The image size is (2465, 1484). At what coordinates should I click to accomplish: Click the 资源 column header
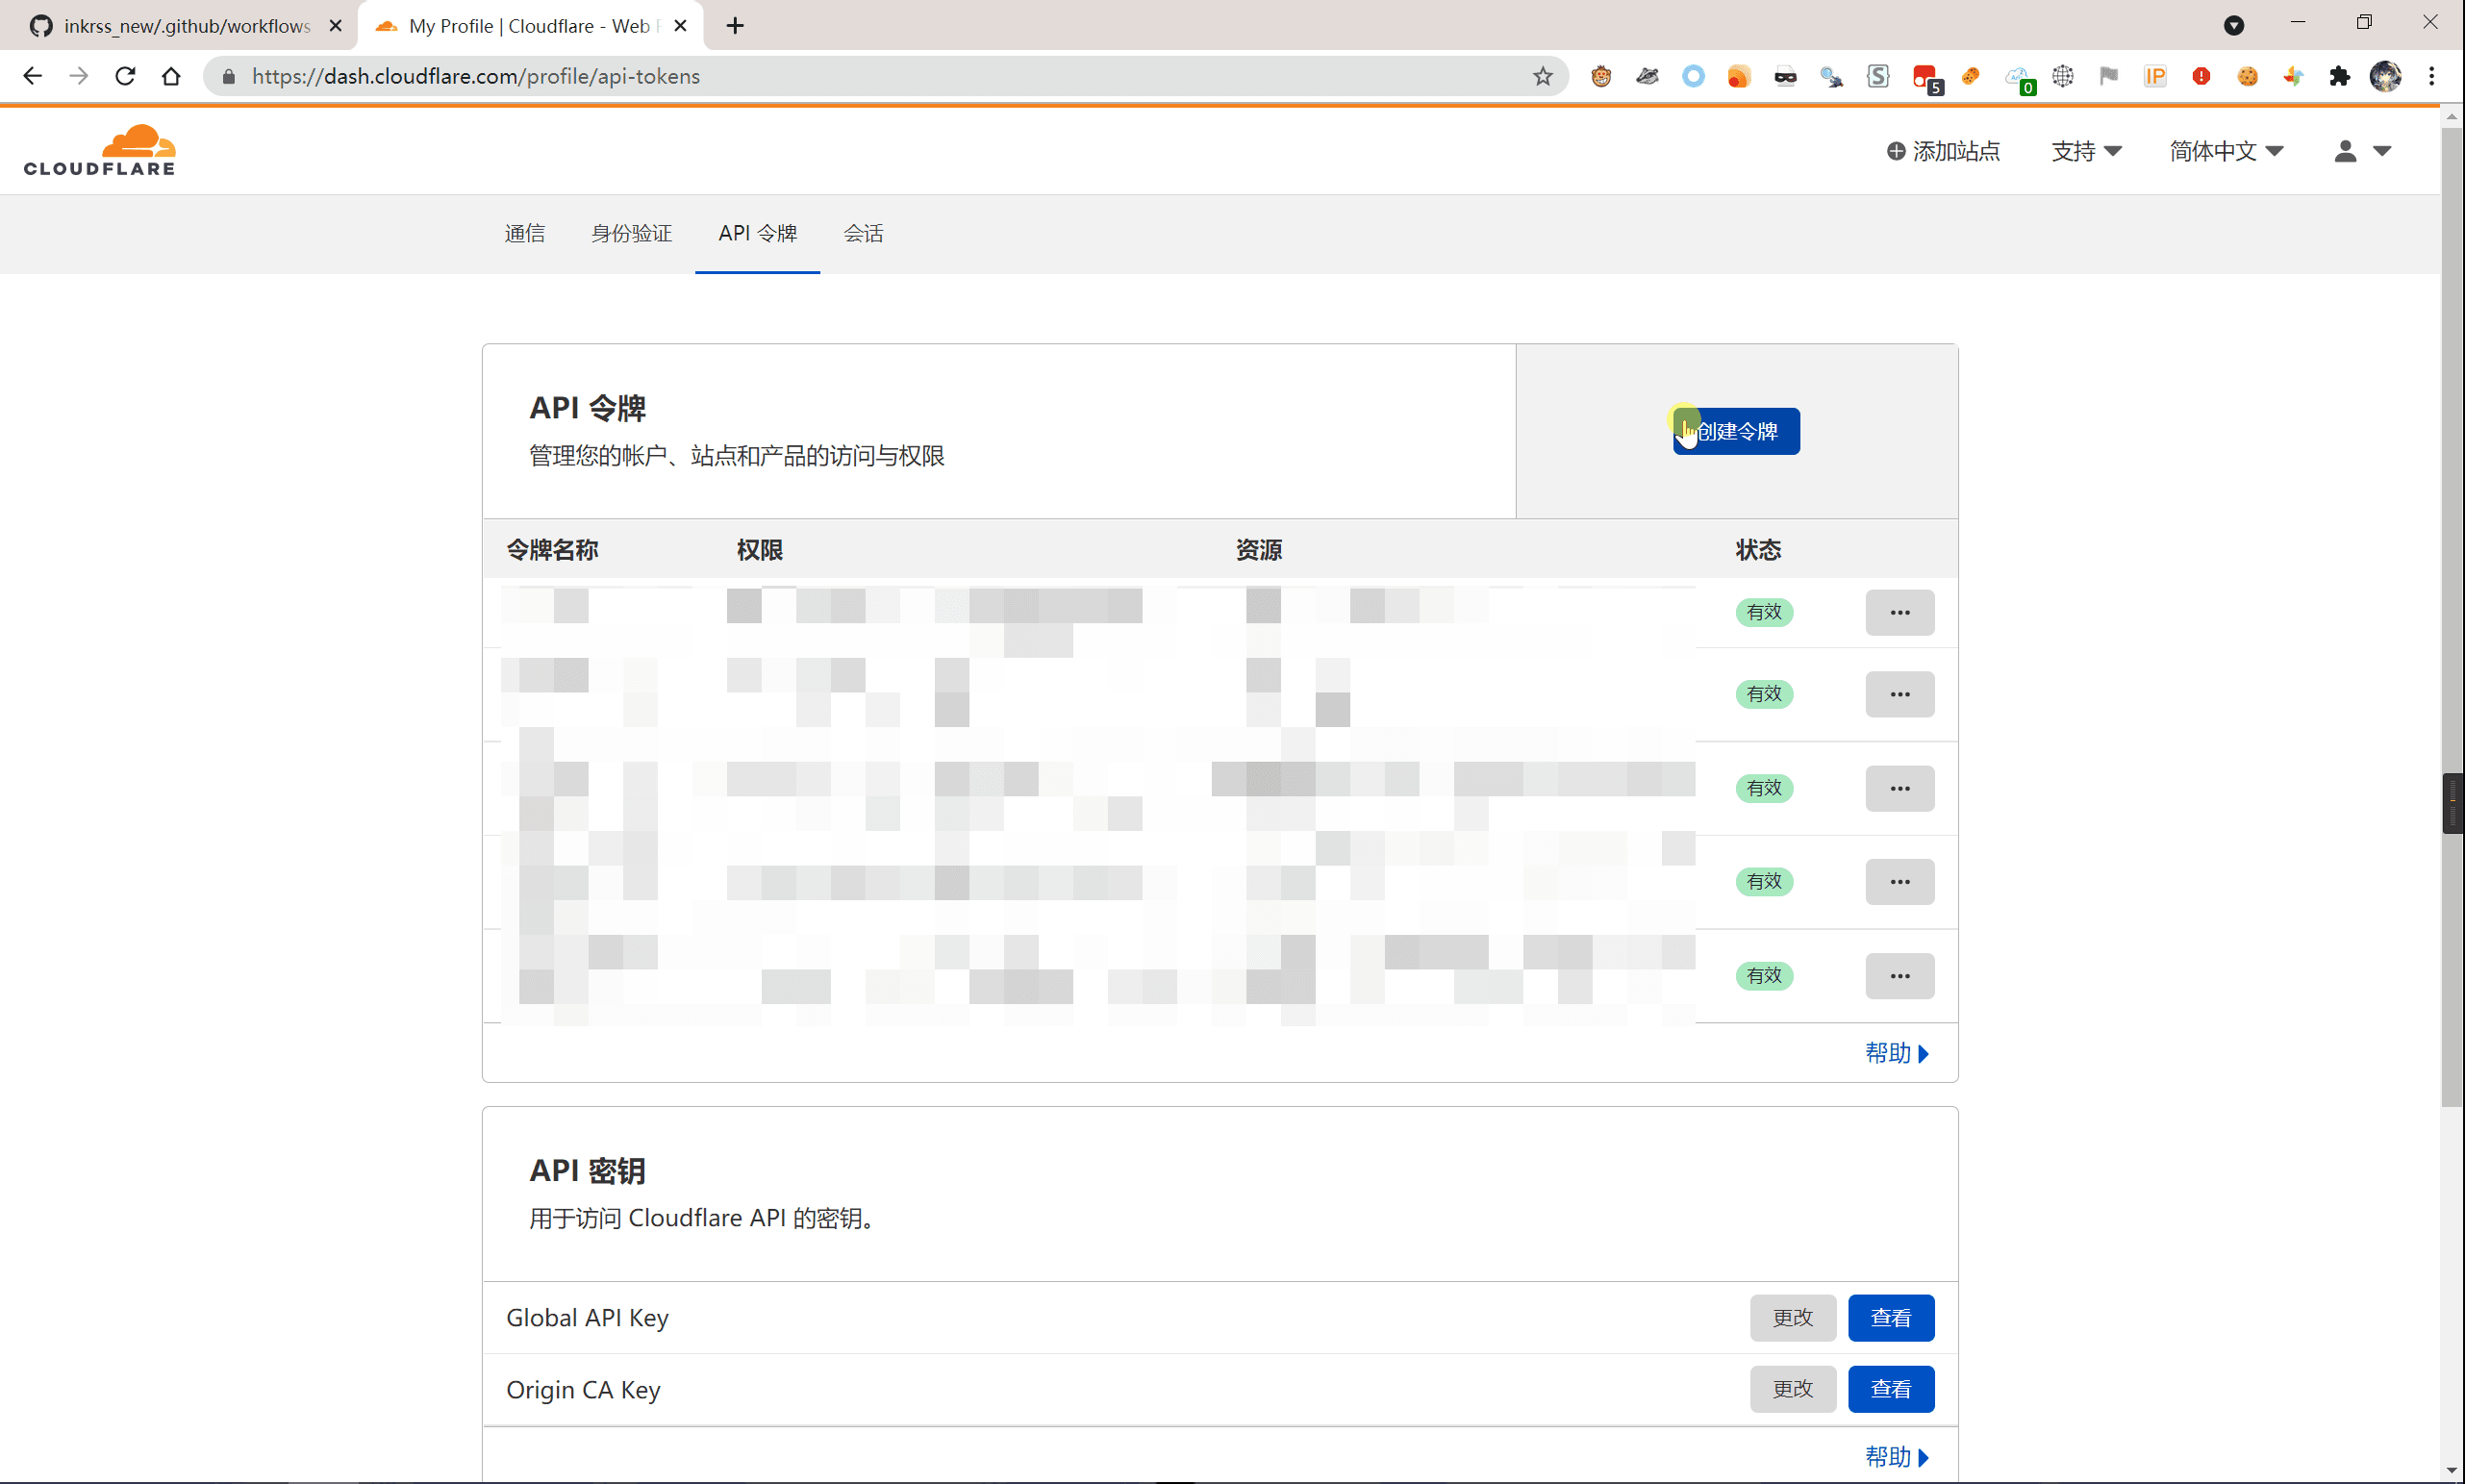coord(1258,550)
